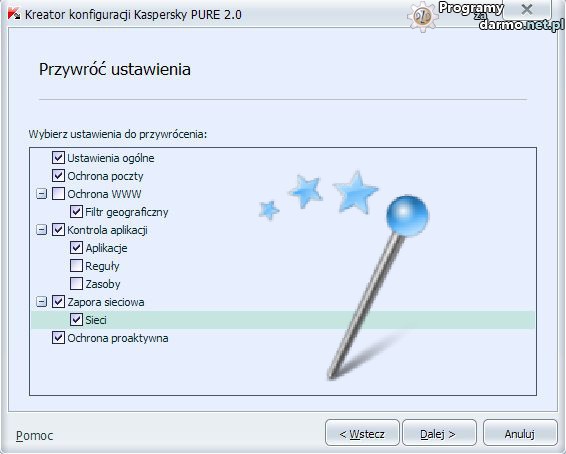Enable the Ochrona WWW checkbox
Viewport: 566px width, 454px height.
(x=58, y=194)
